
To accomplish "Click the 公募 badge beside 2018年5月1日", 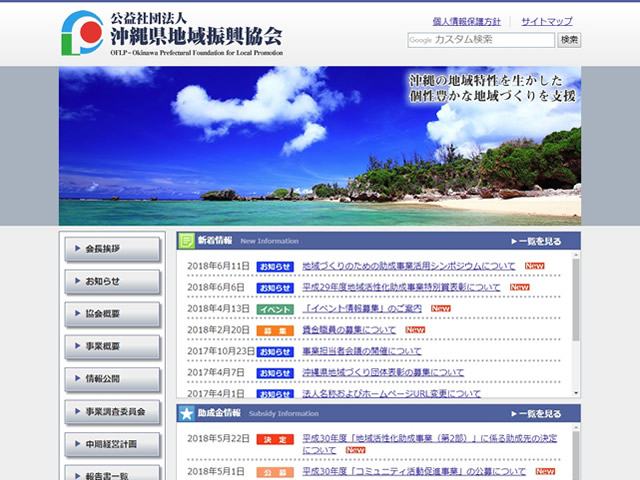I will (x=275, y=471).
